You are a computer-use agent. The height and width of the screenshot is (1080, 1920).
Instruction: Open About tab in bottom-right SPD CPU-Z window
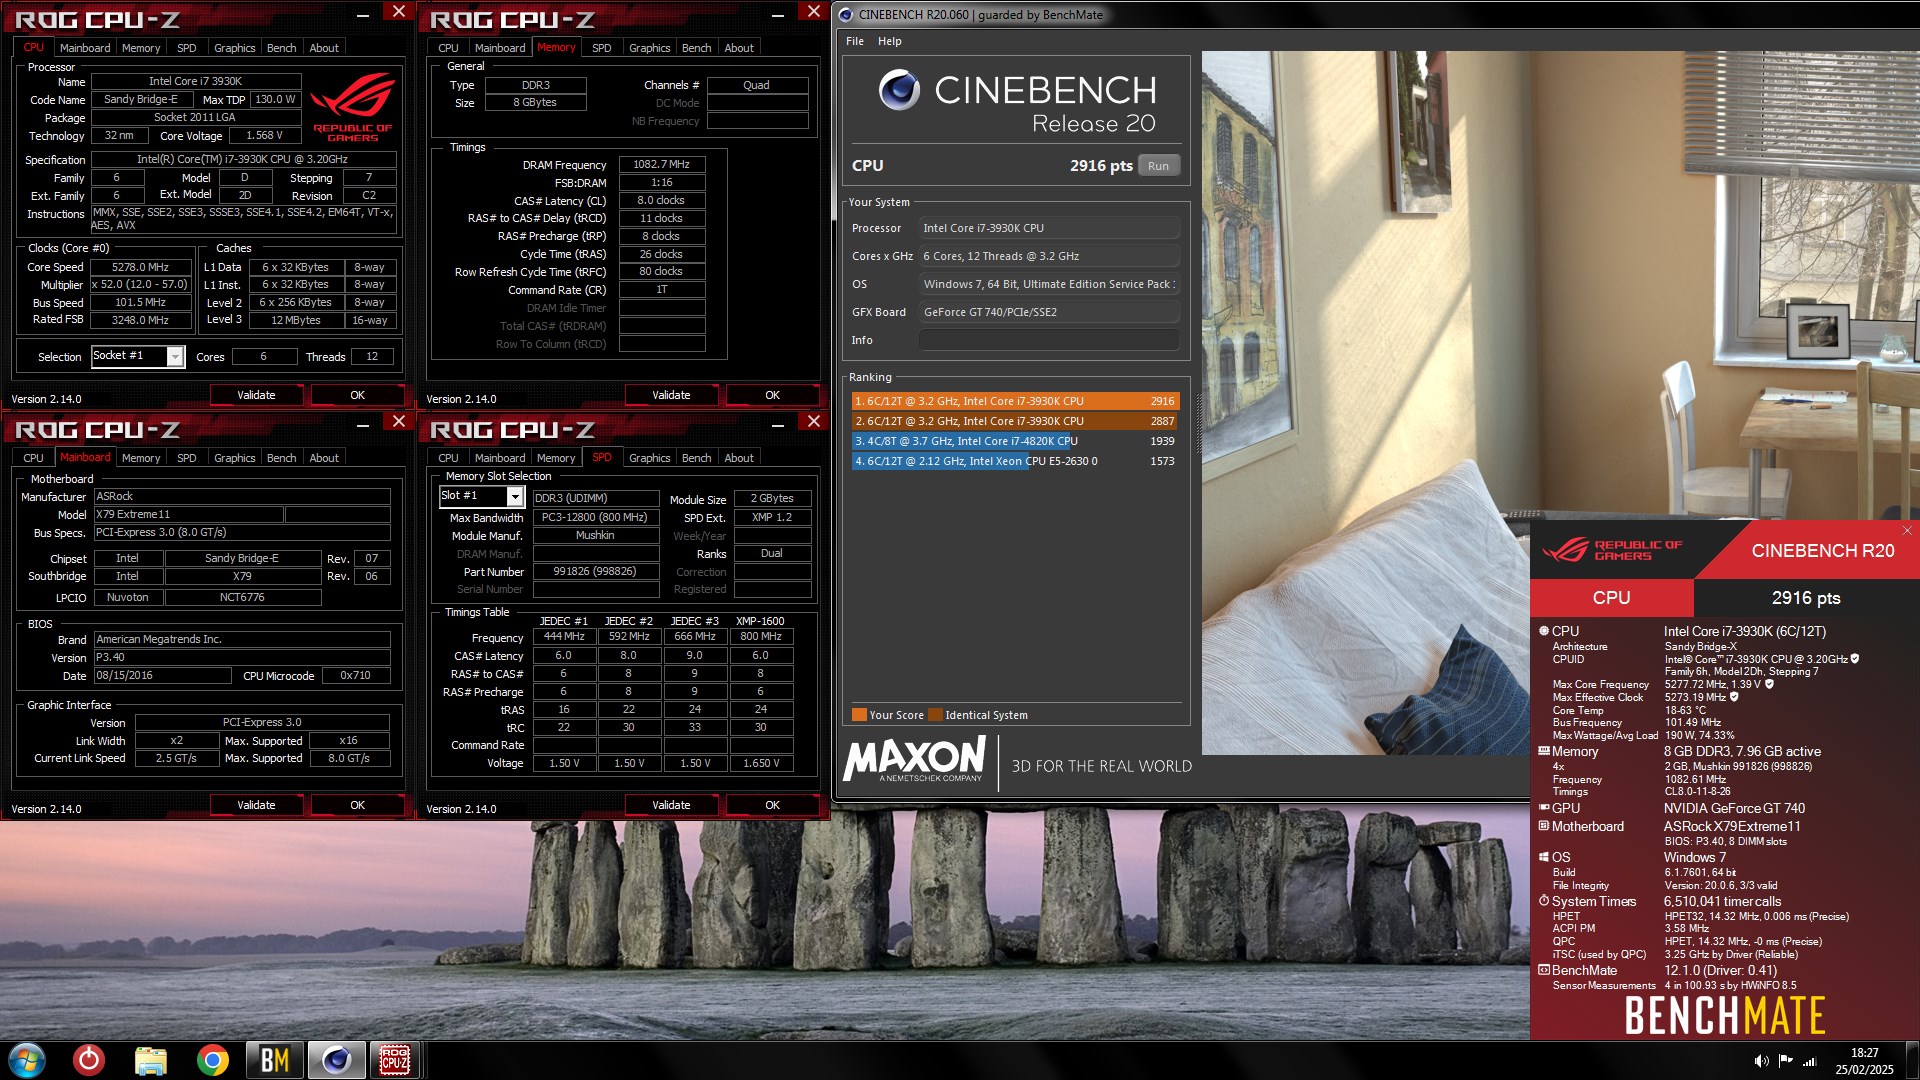click(x=739, y=458)
